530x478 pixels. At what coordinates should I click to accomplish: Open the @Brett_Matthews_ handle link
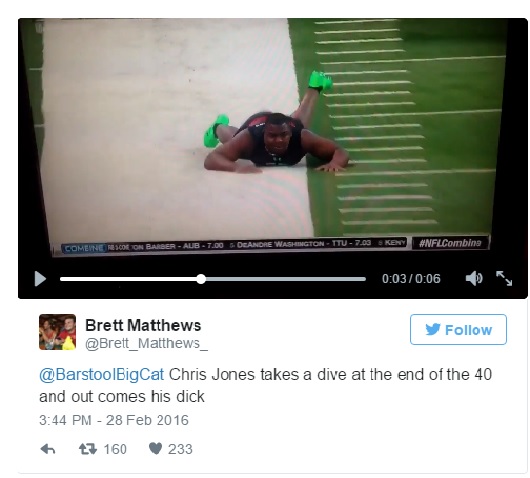pos(146,343)
